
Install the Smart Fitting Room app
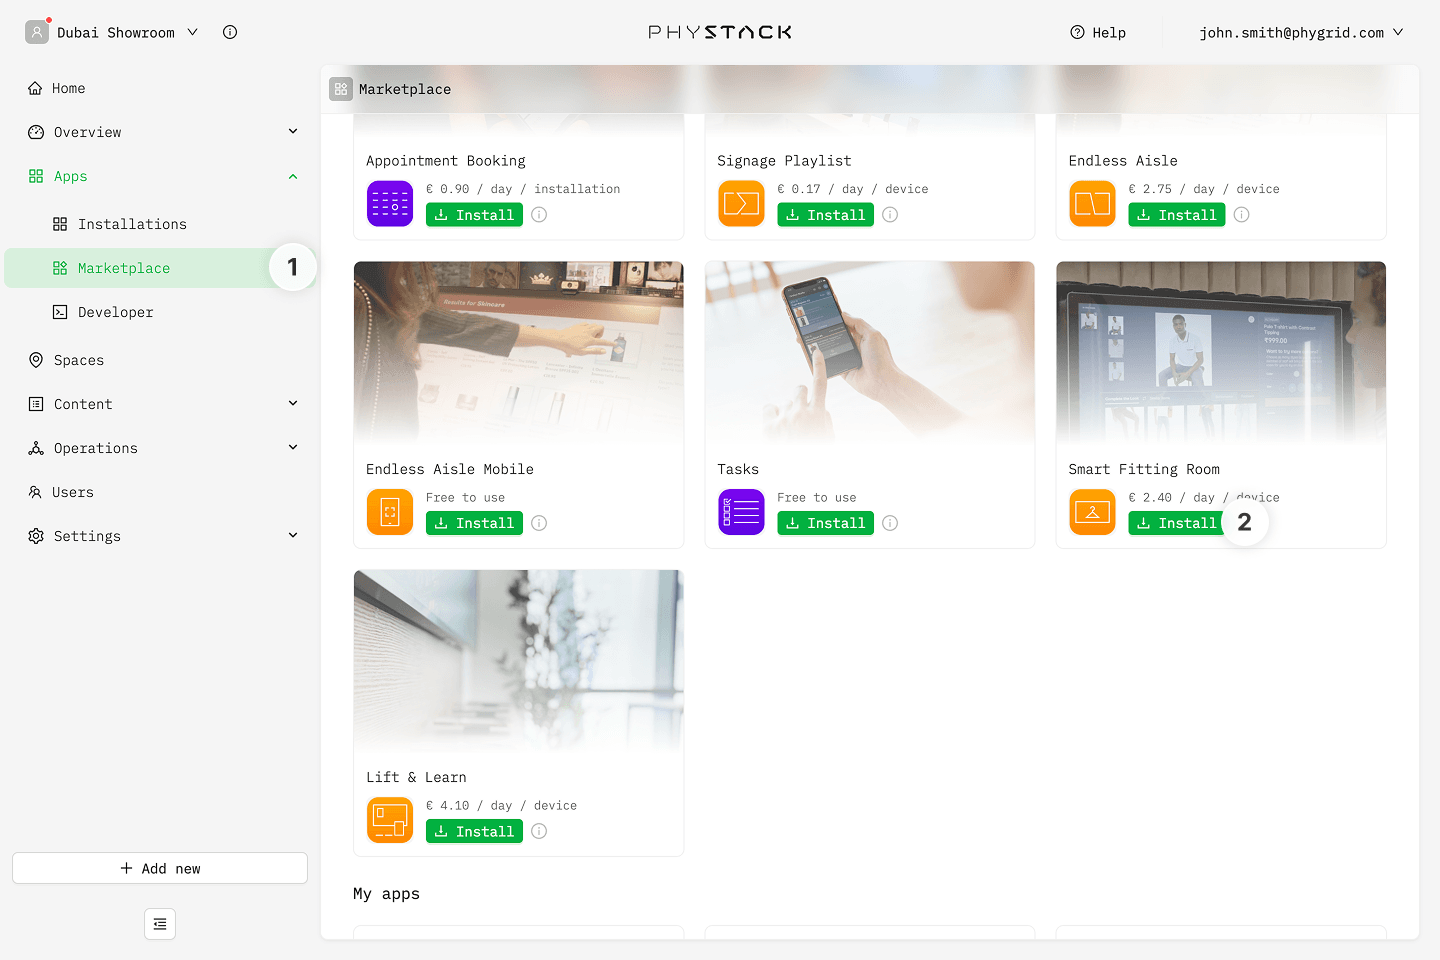1176,523
